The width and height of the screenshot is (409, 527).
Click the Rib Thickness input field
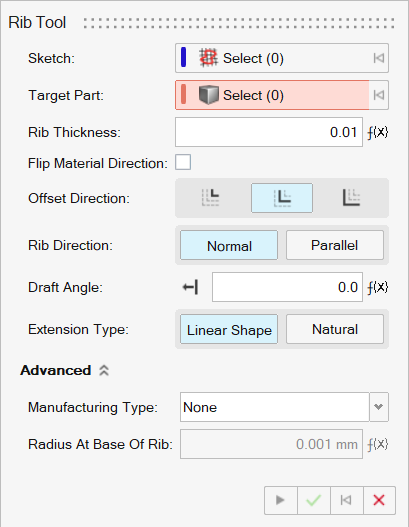(x=269, y=132)
